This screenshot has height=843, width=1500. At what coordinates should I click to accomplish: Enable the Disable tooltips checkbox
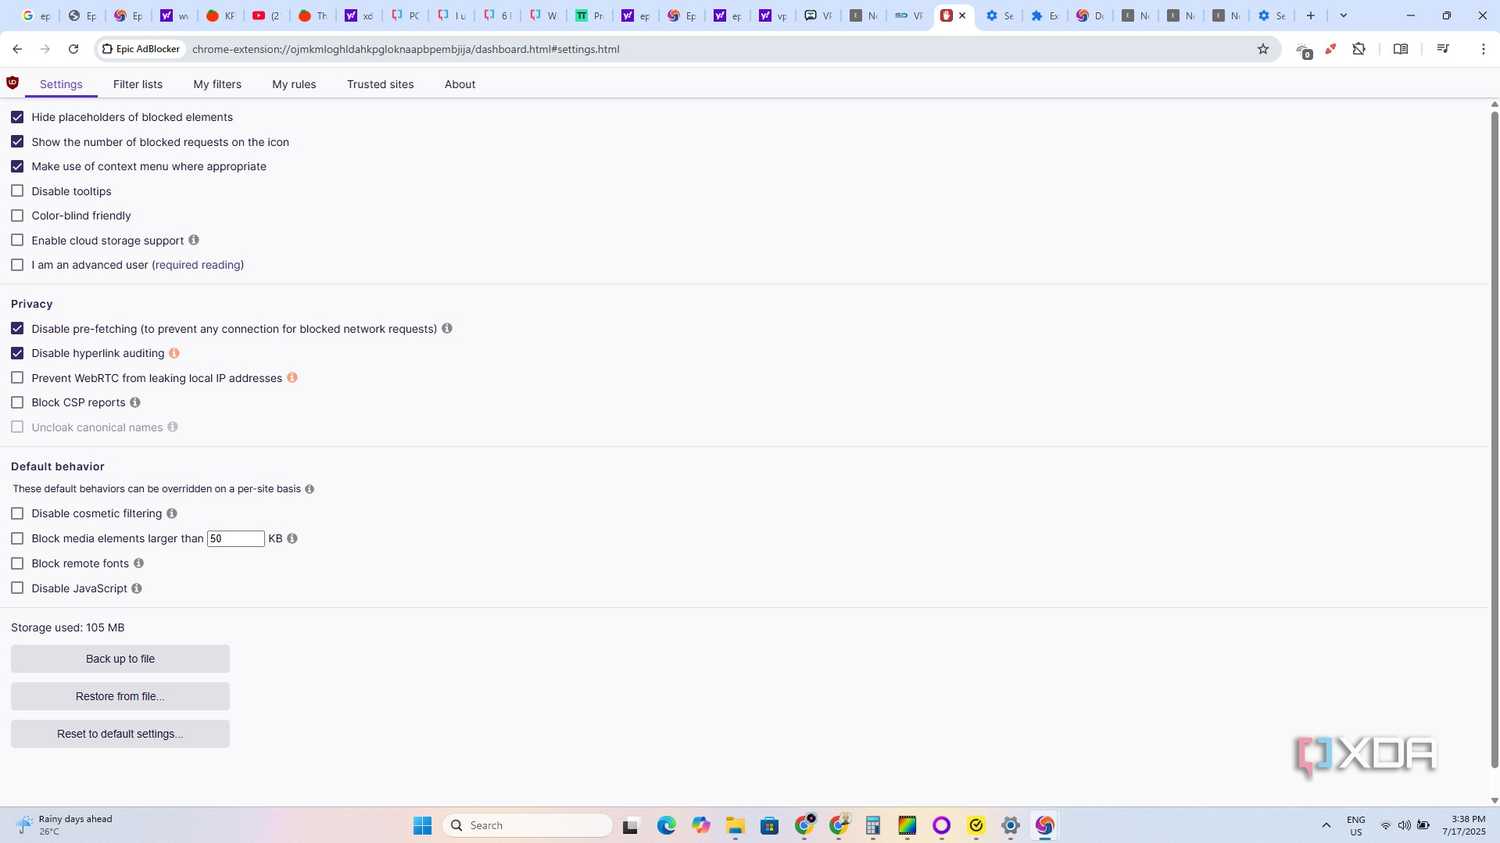(17, 191)
